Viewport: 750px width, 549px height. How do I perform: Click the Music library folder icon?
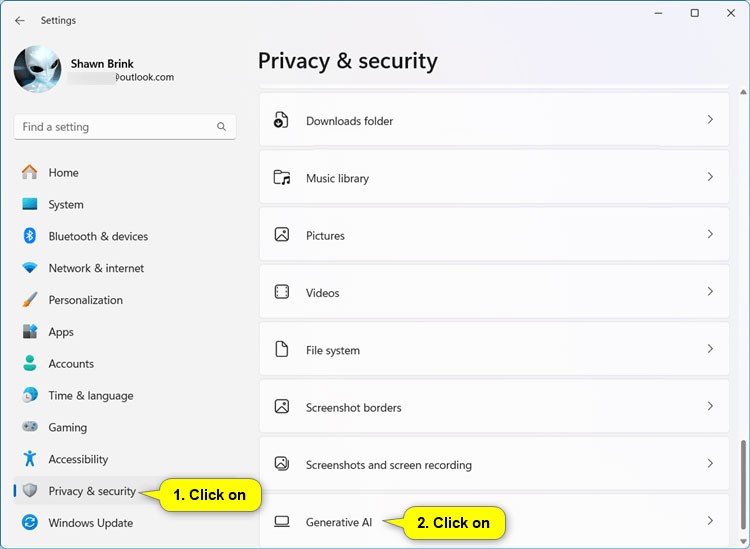tap(282, 178)
